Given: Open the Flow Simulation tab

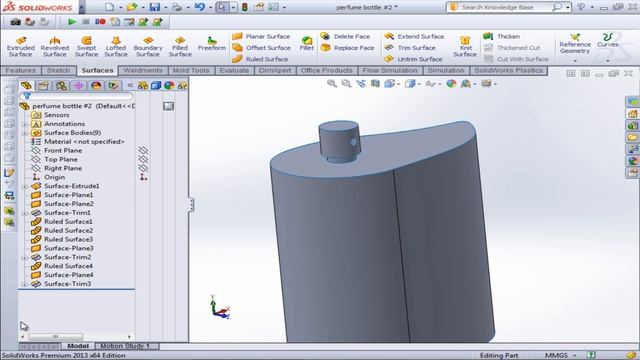Looking at the screenshot, I should [x=390, y=70].
